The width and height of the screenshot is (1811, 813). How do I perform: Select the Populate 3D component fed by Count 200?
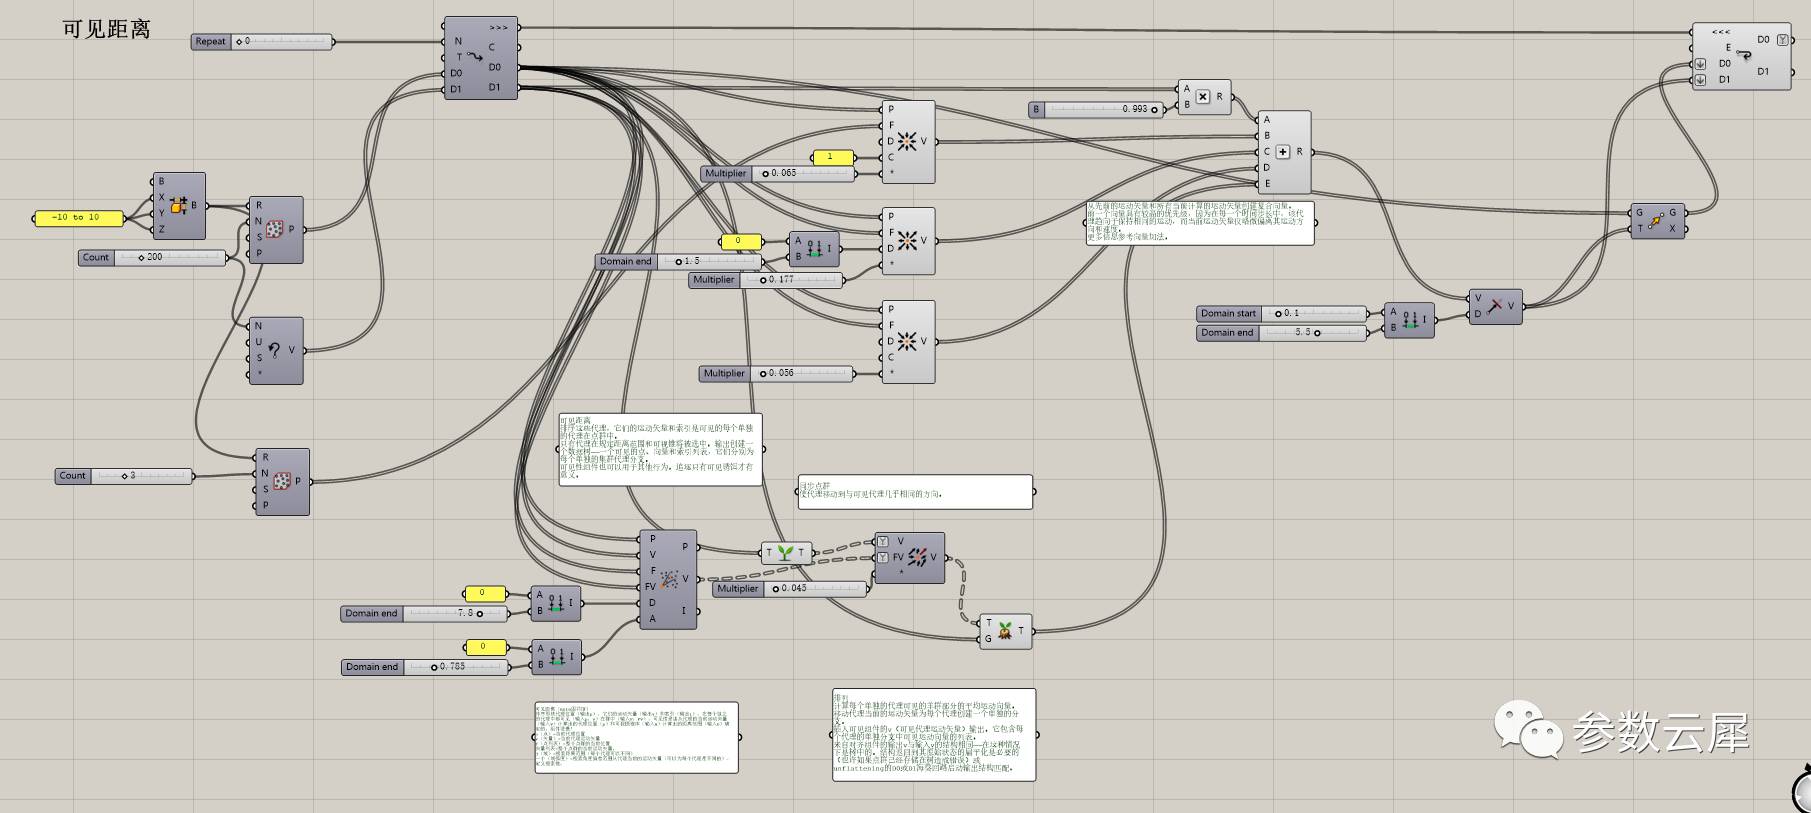pyautogui.click(x=277, y=230)
